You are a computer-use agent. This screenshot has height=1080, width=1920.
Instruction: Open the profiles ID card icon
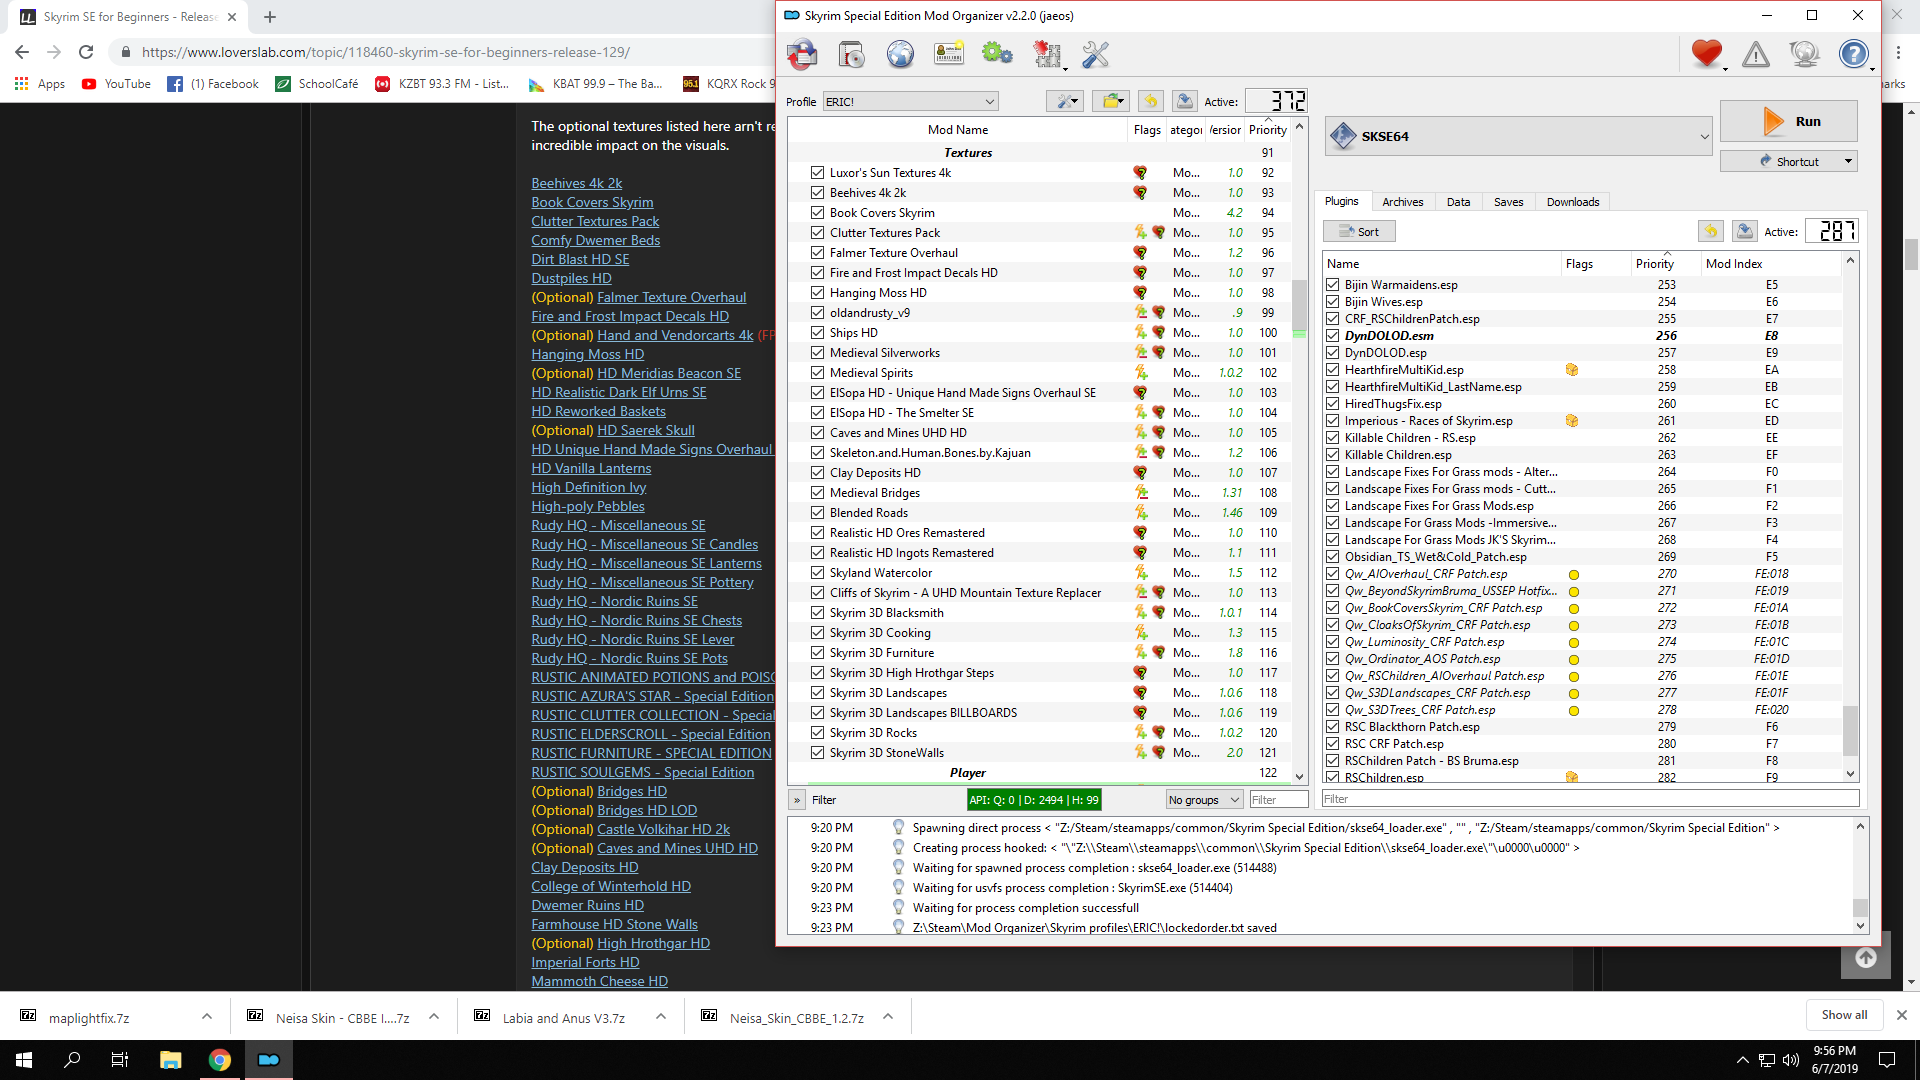949,54
